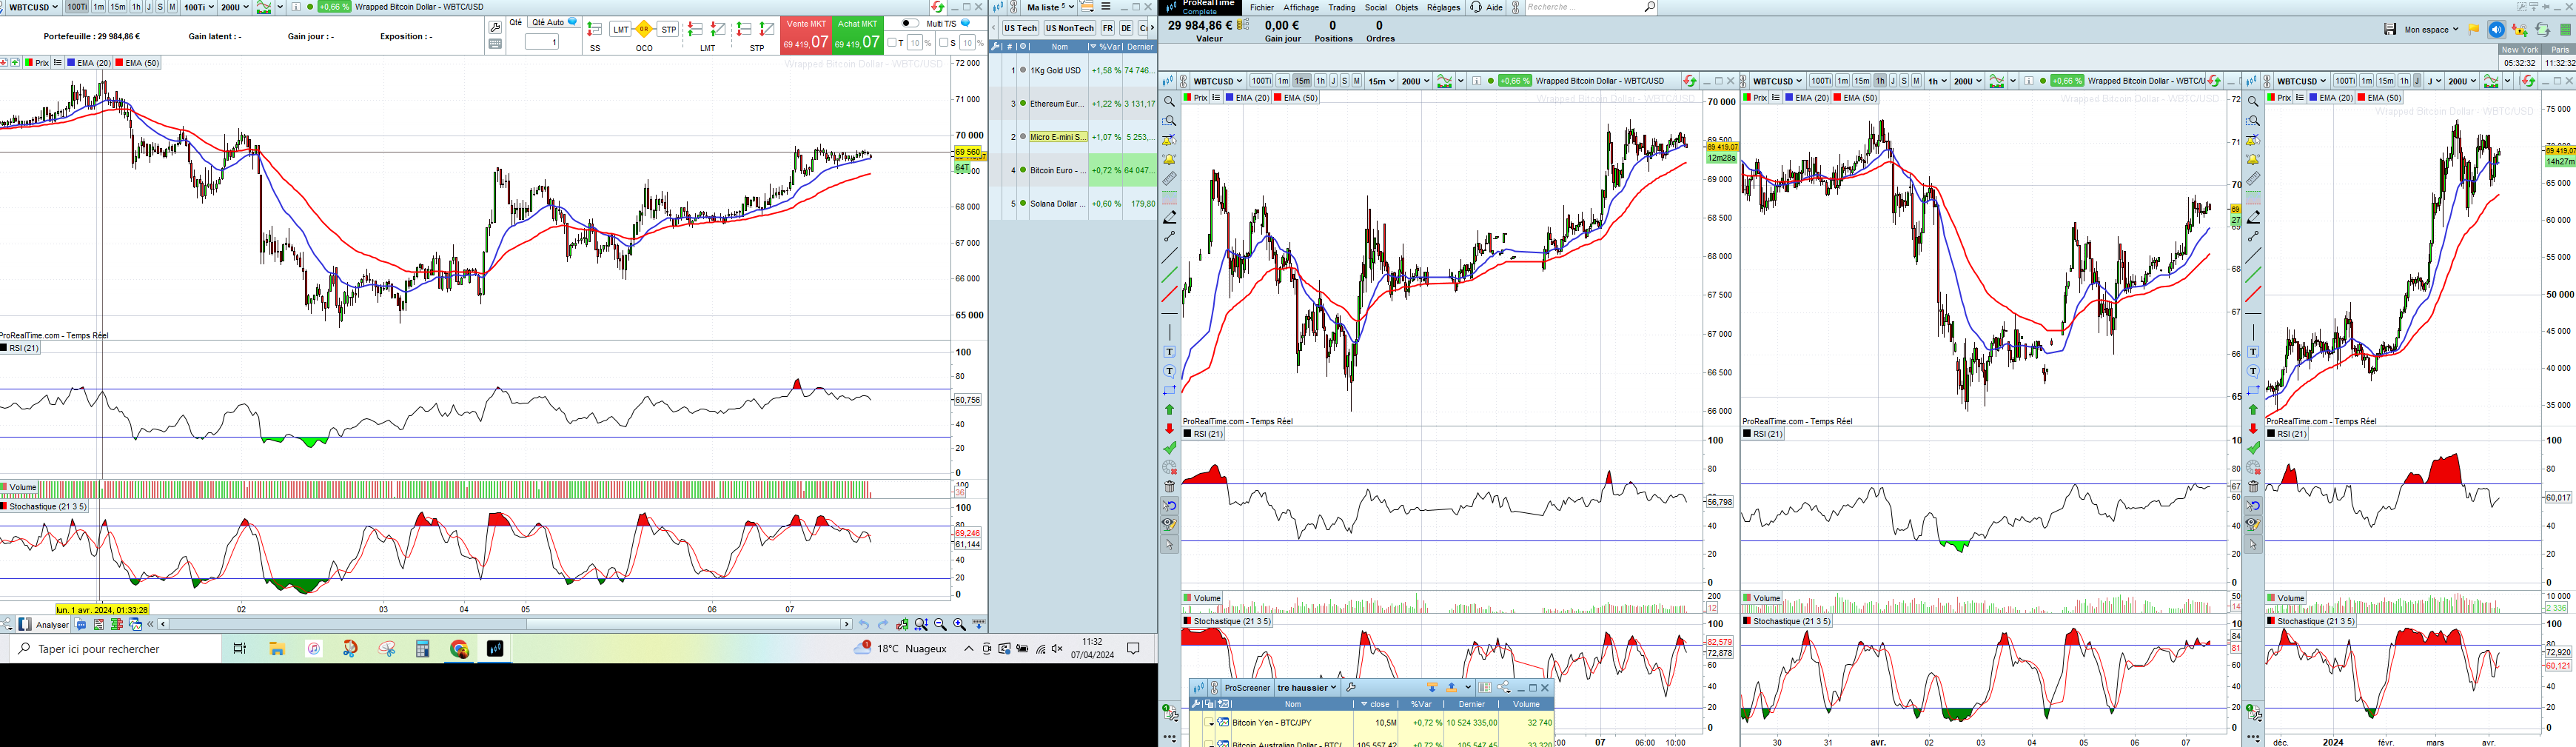Open the 100Ti timeframe dropdown on left chart
The width and height of the screenshot is (2576, 747).
(198, 7)
